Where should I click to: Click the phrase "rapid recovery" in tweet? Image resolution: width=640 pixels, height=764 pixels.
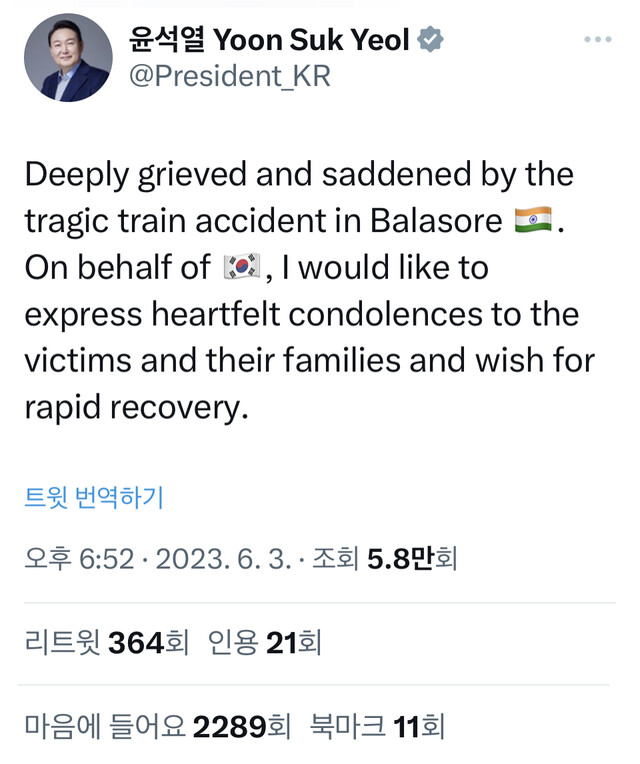134,409
